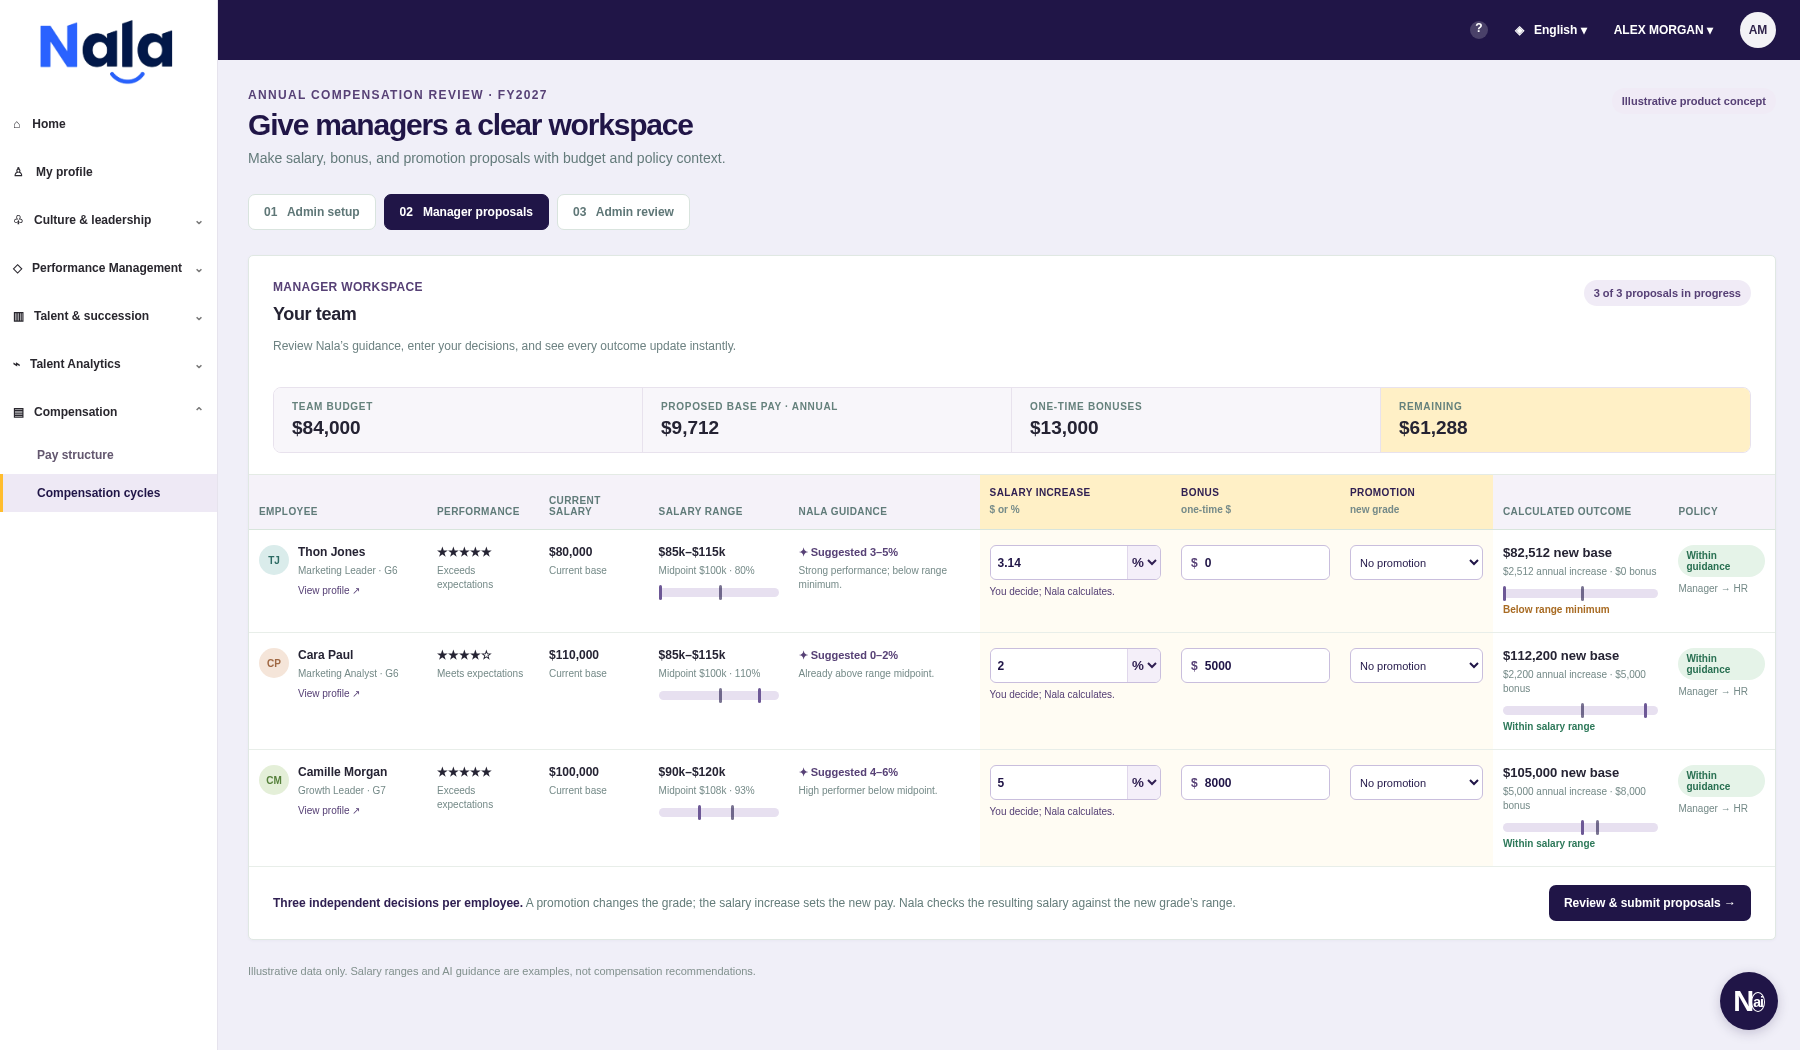Click the TJ avatar for Thon Jones
The width and height of the screenshot is (1800, 1050).
(x=274, y=560)
